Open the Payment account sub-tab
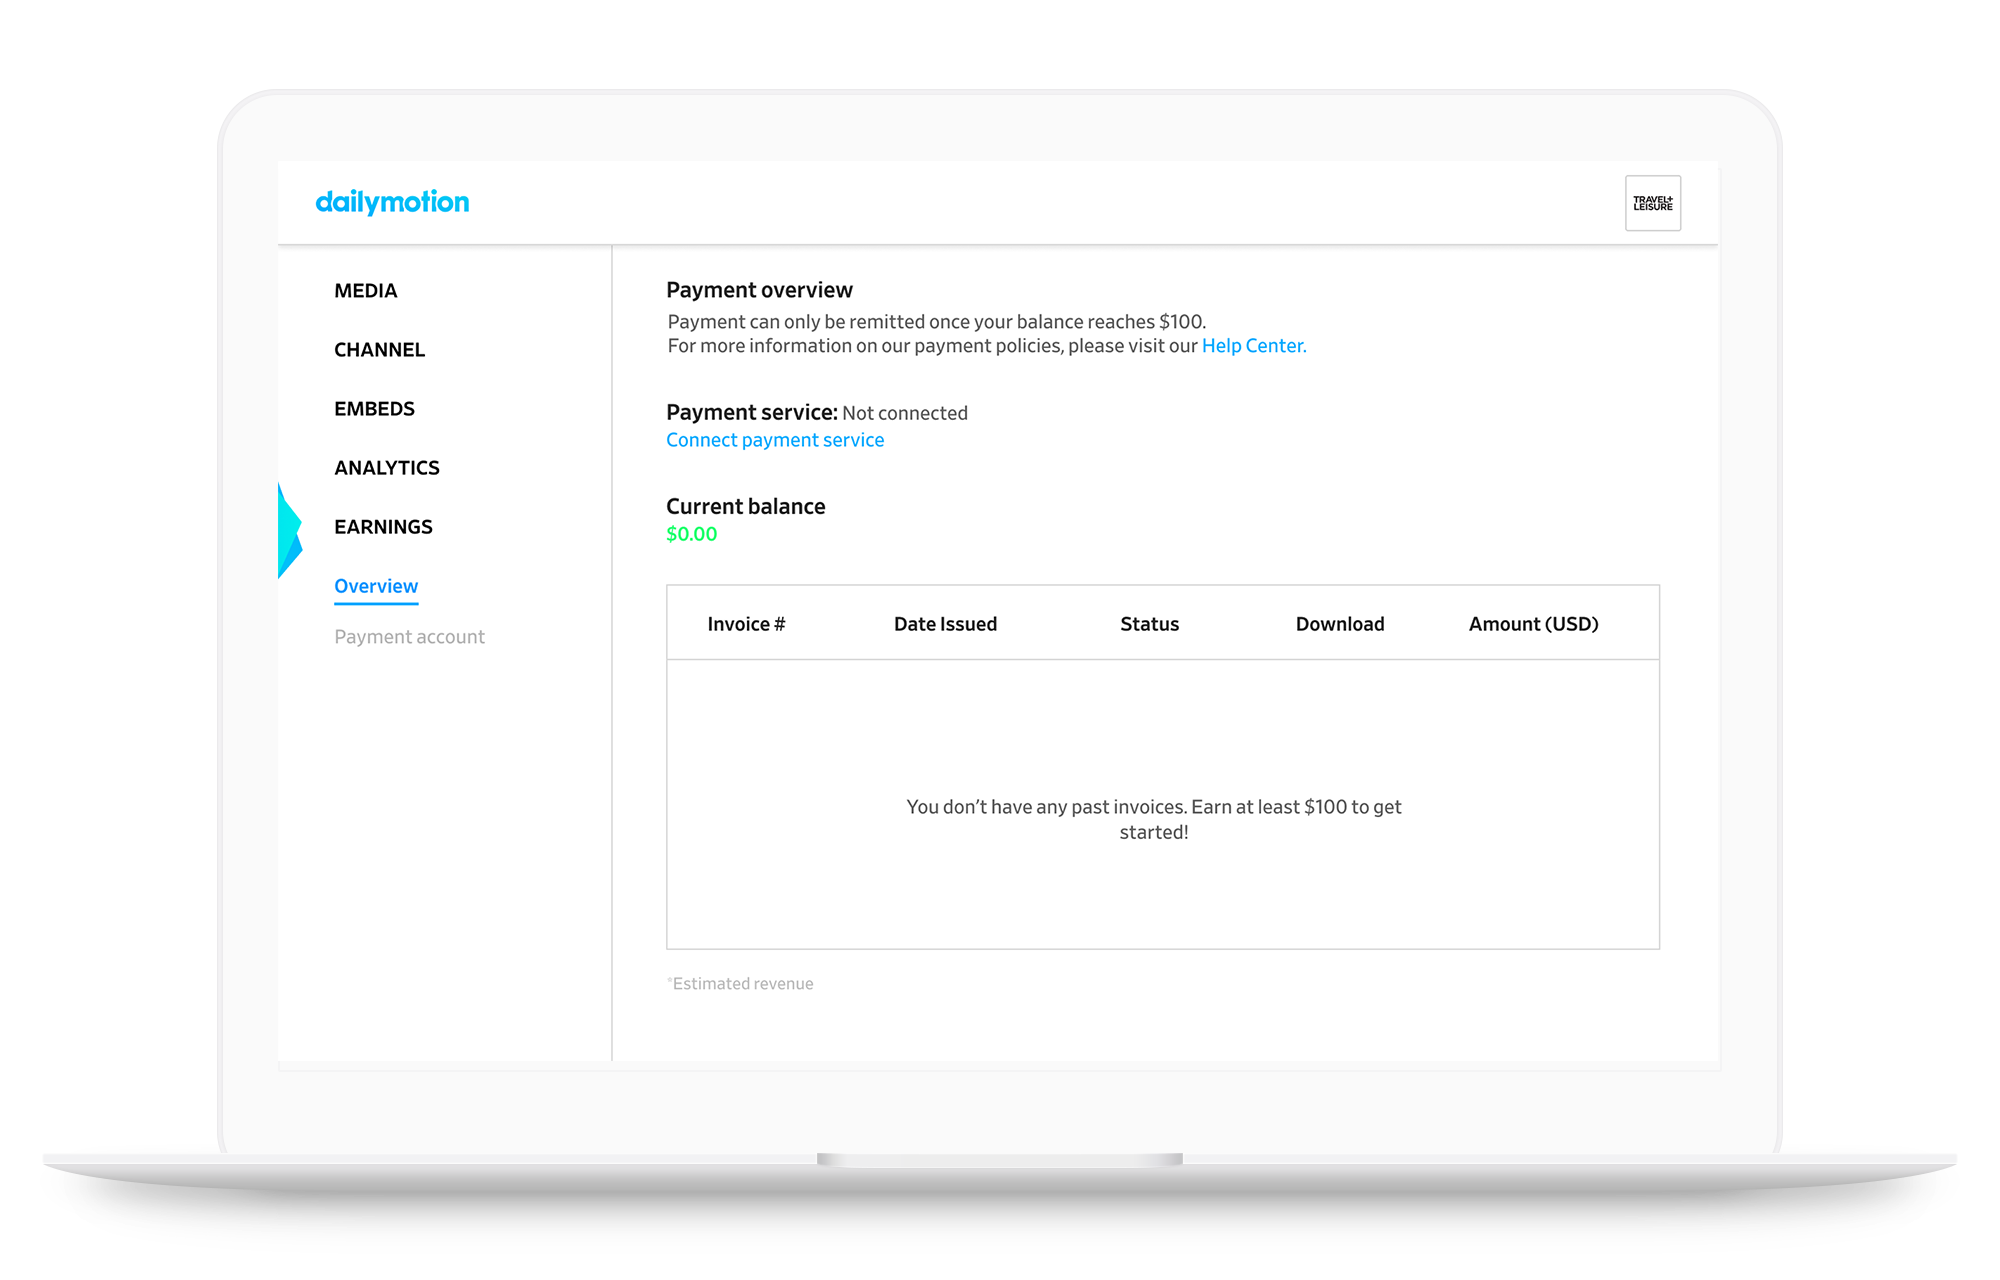The width and height of the screenshot is (2000, 1280). point(409,637)
